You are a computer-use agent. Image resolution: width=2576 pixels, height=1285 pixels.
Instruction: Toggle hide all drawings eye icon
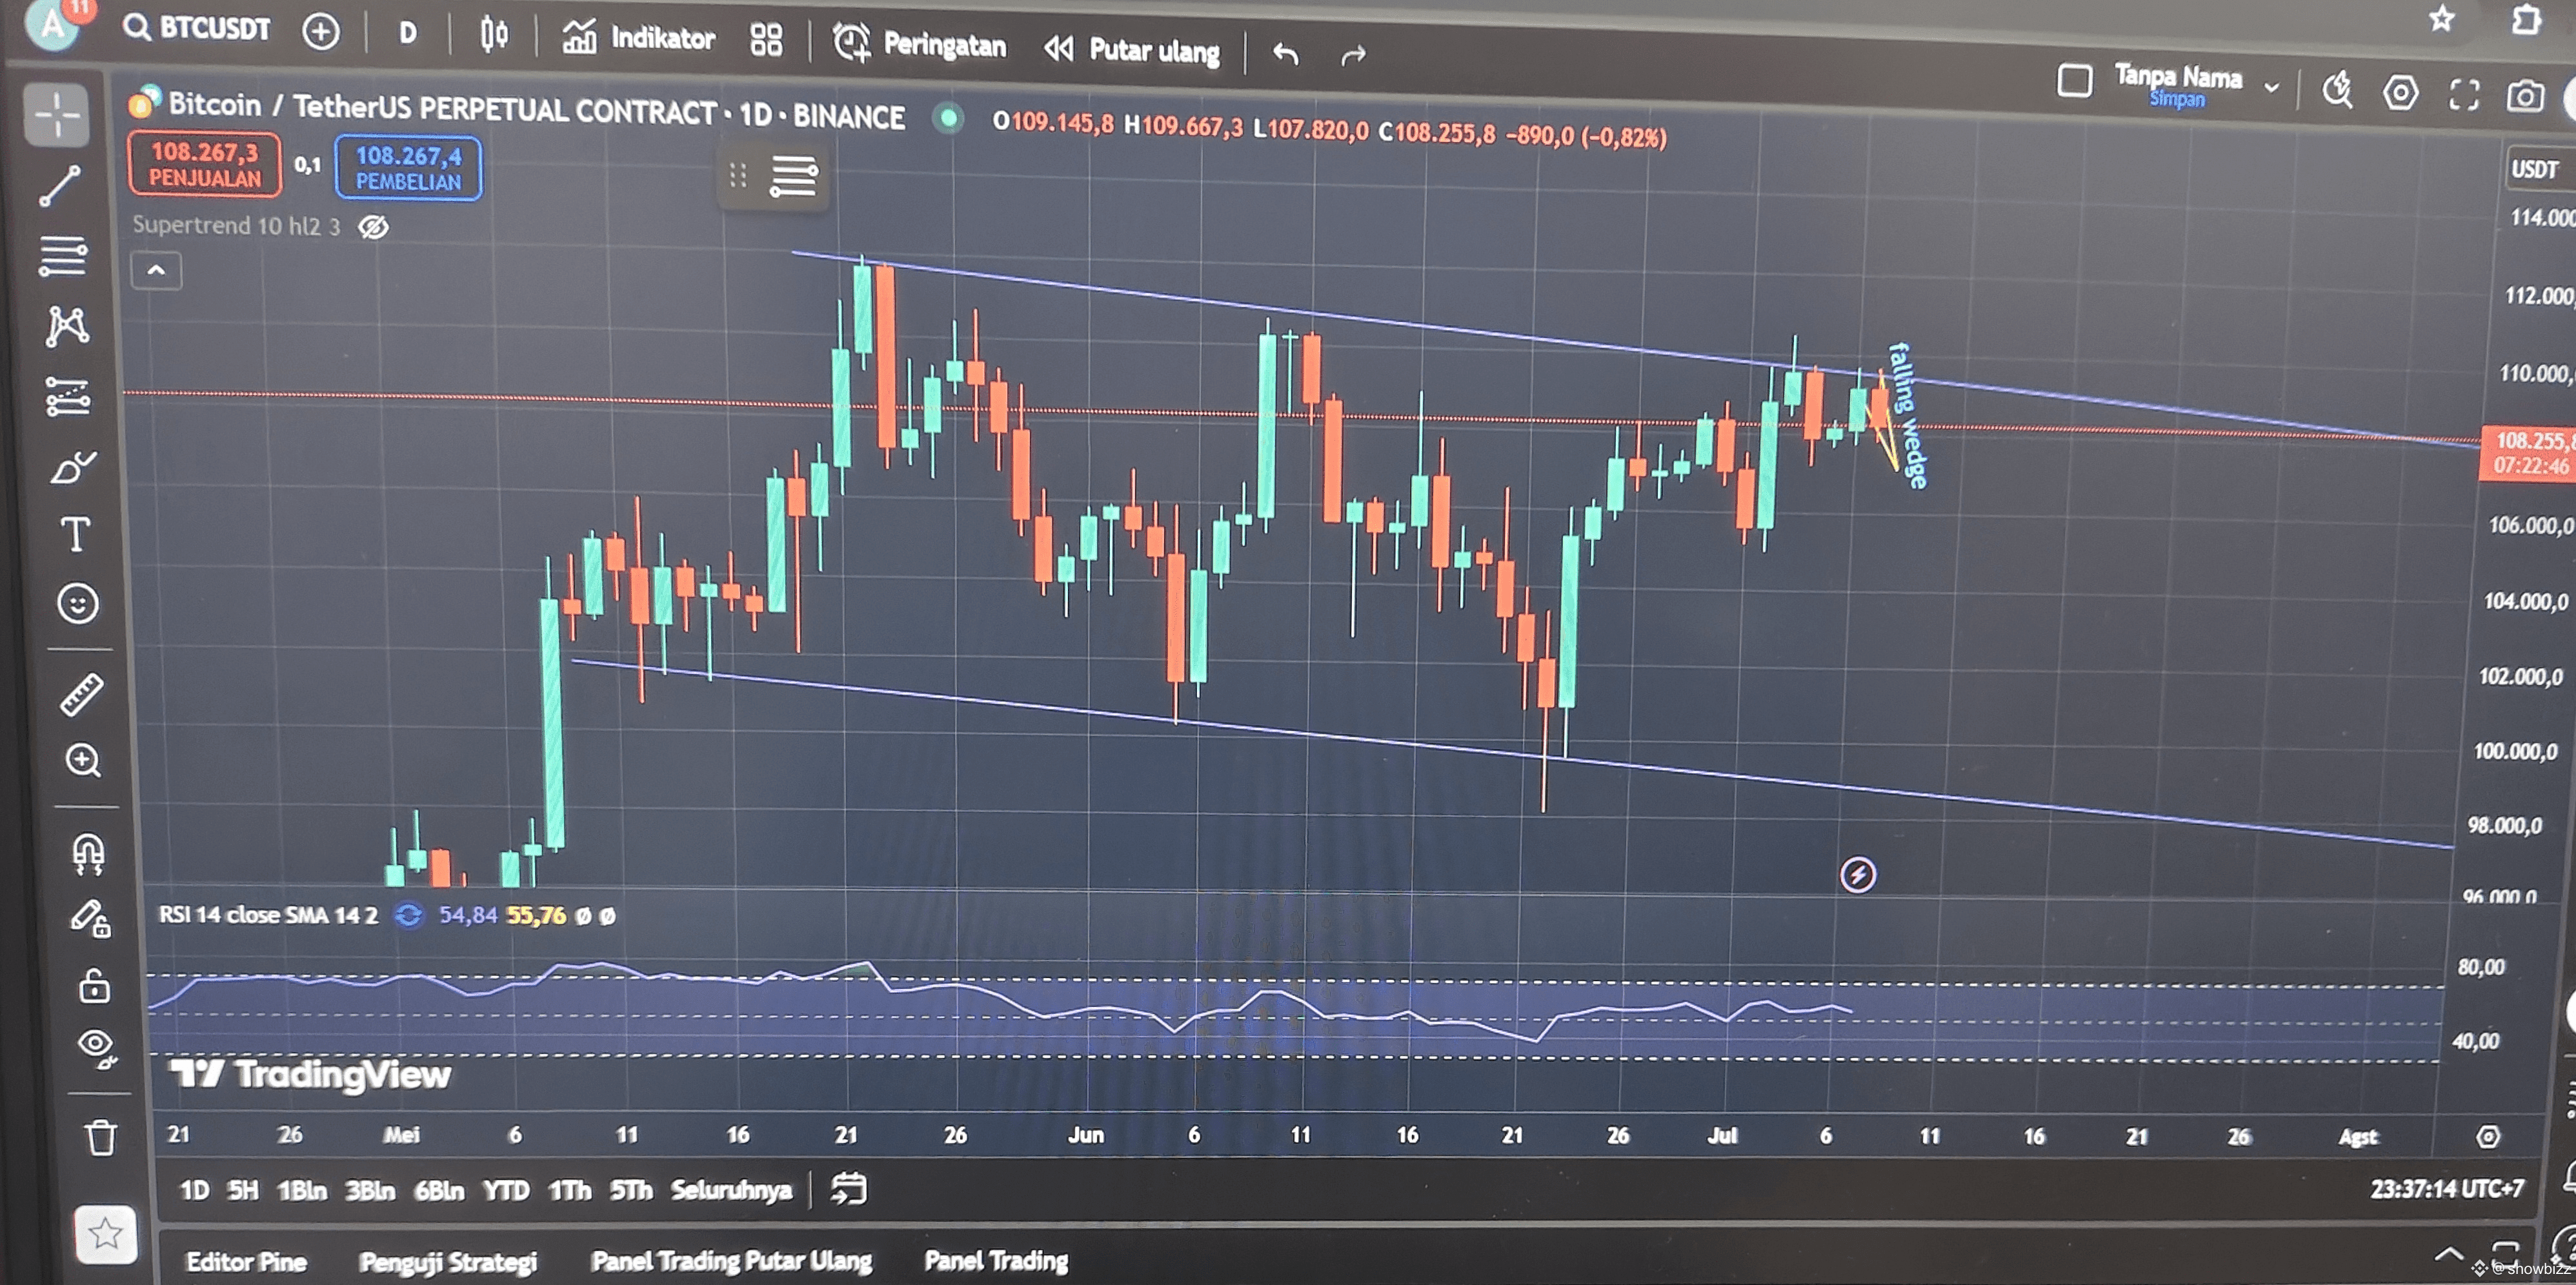[97, 1048]
